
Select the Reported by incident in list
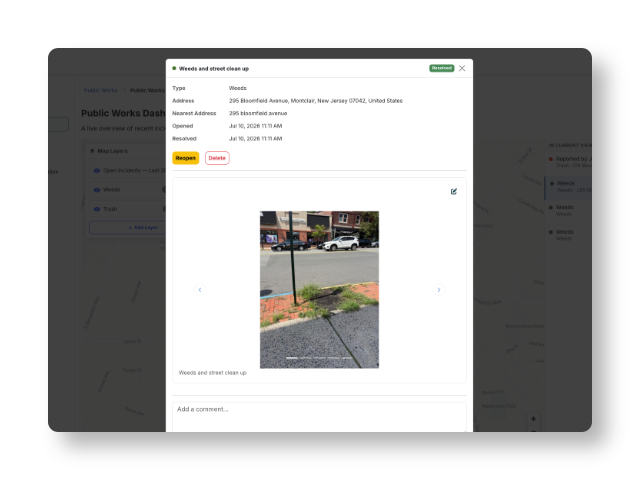click(570, 162)
